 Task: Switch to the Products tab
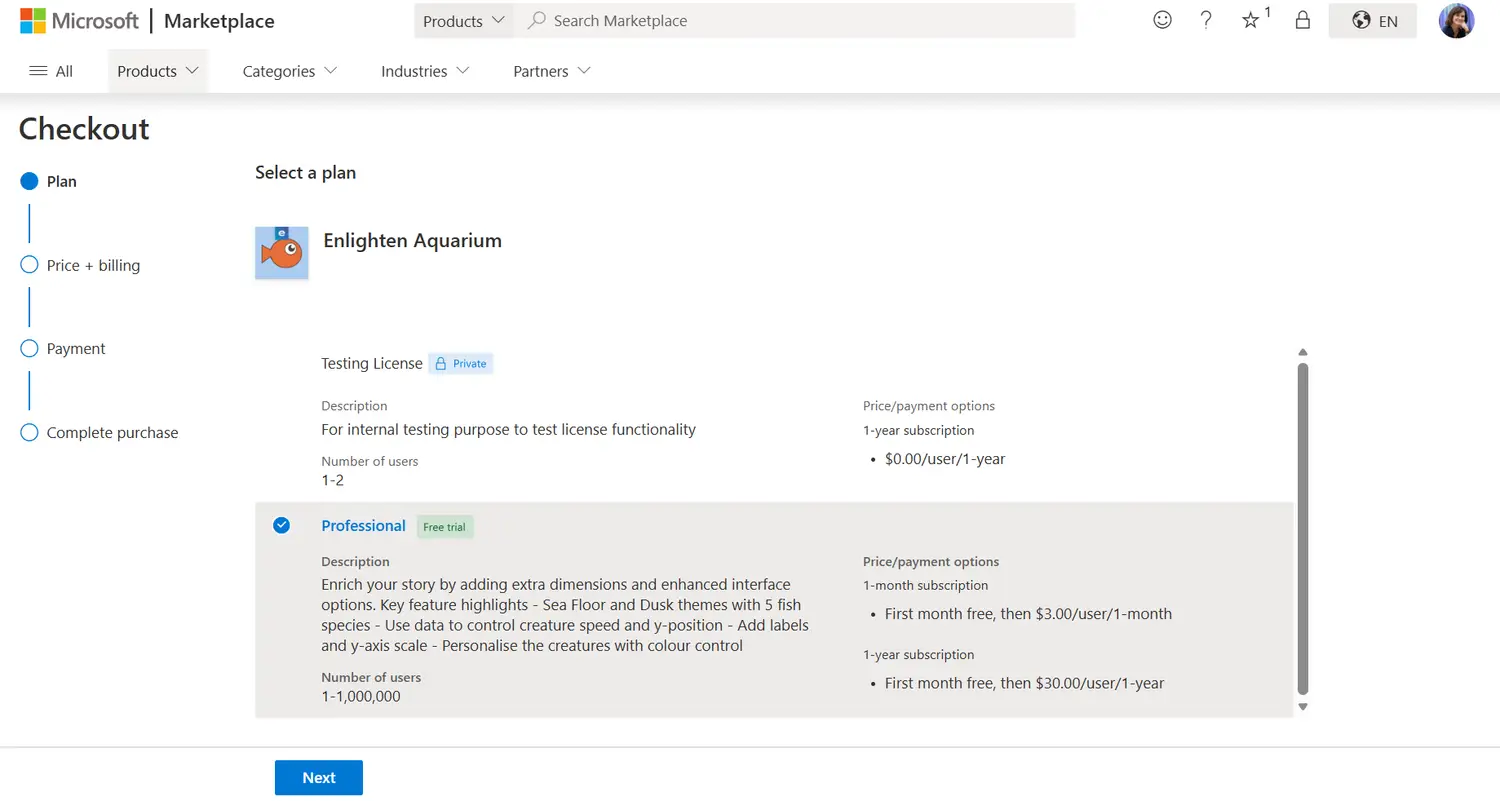(x=157, y=71)
